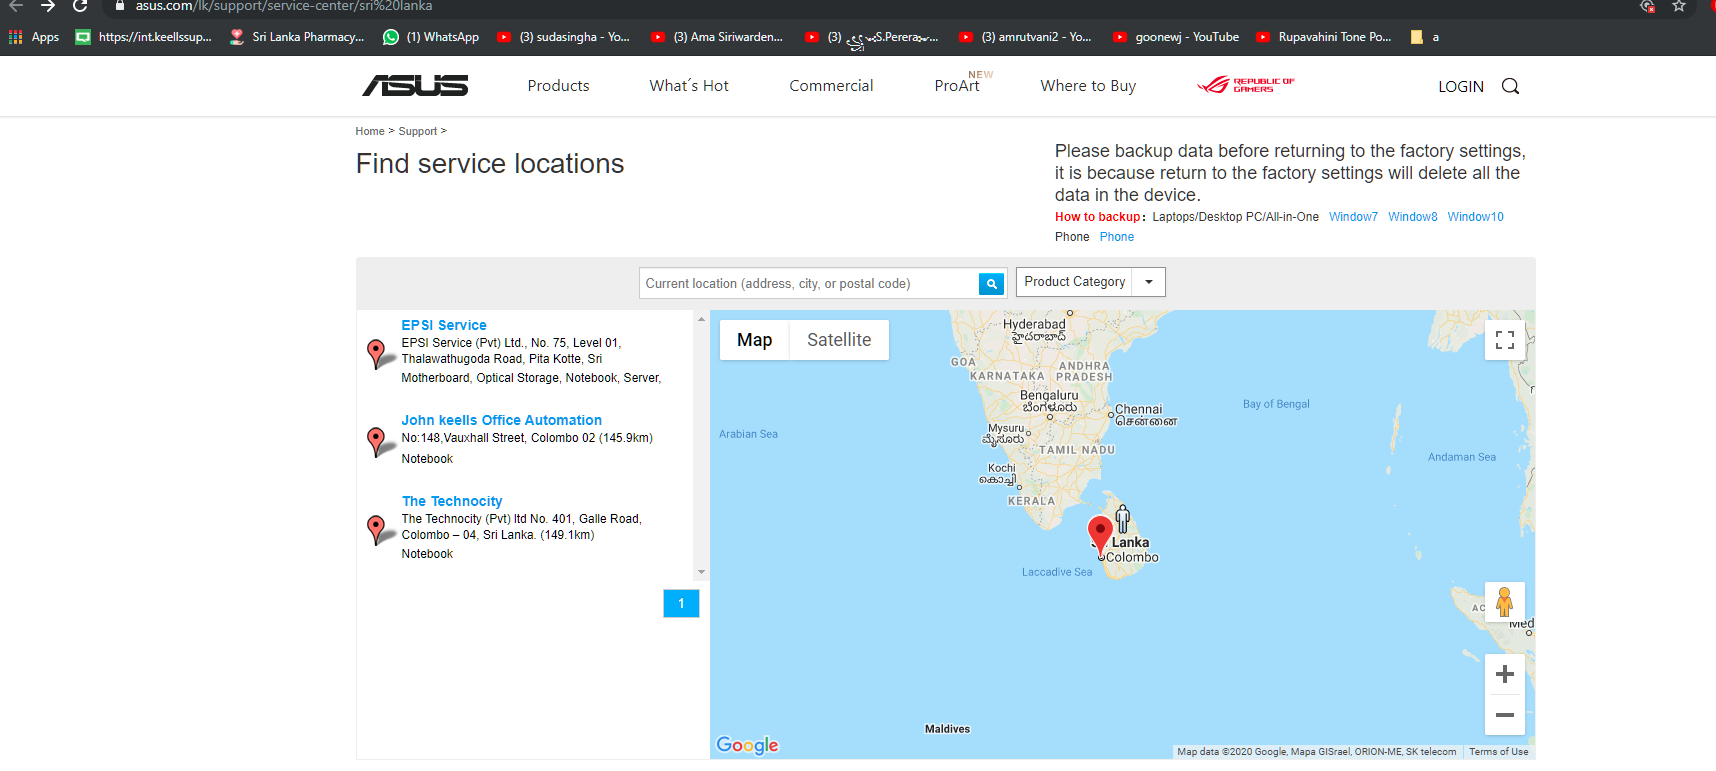Open the WhatsApp bookmark
This screenshot has width=1716, height=771.
point(431,37)
